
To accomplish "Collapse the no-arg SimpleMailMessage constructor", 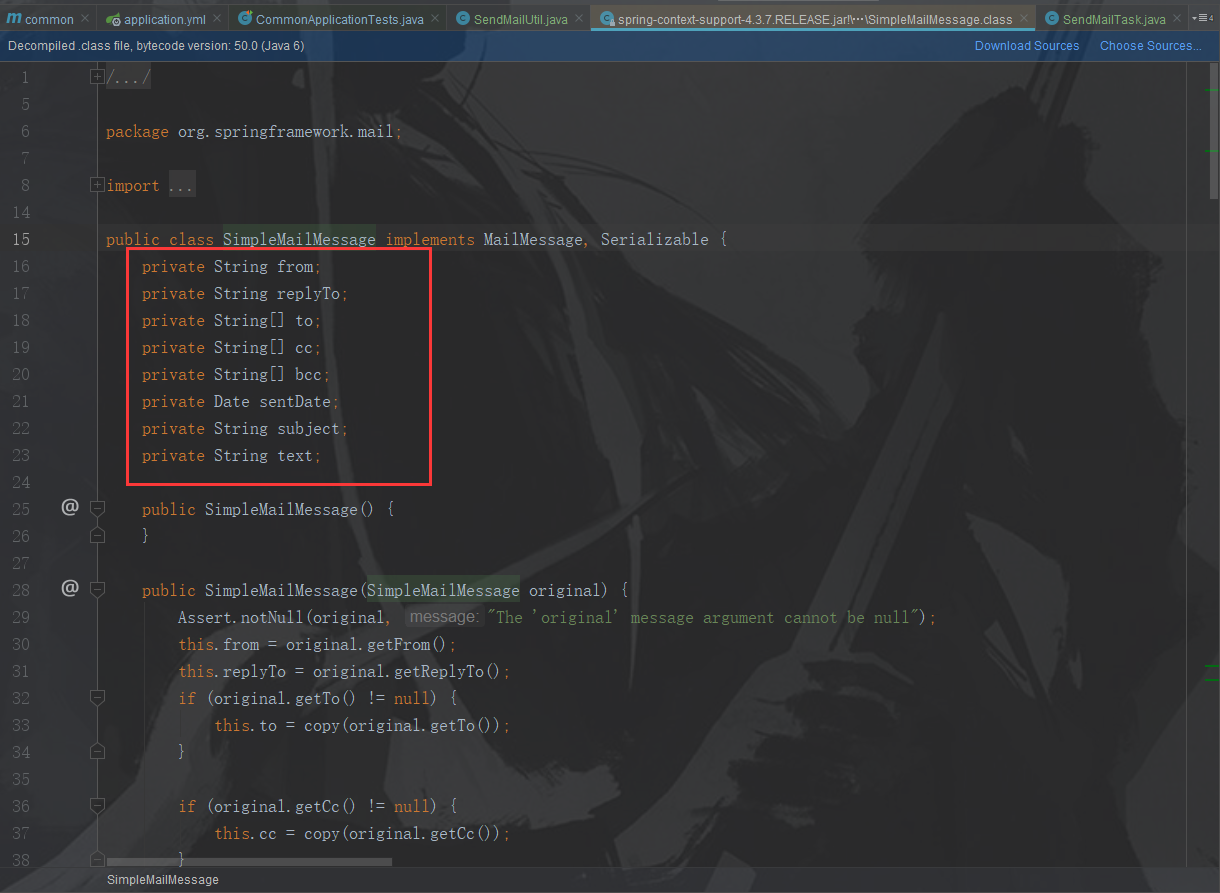I will (x=97, y=509).
